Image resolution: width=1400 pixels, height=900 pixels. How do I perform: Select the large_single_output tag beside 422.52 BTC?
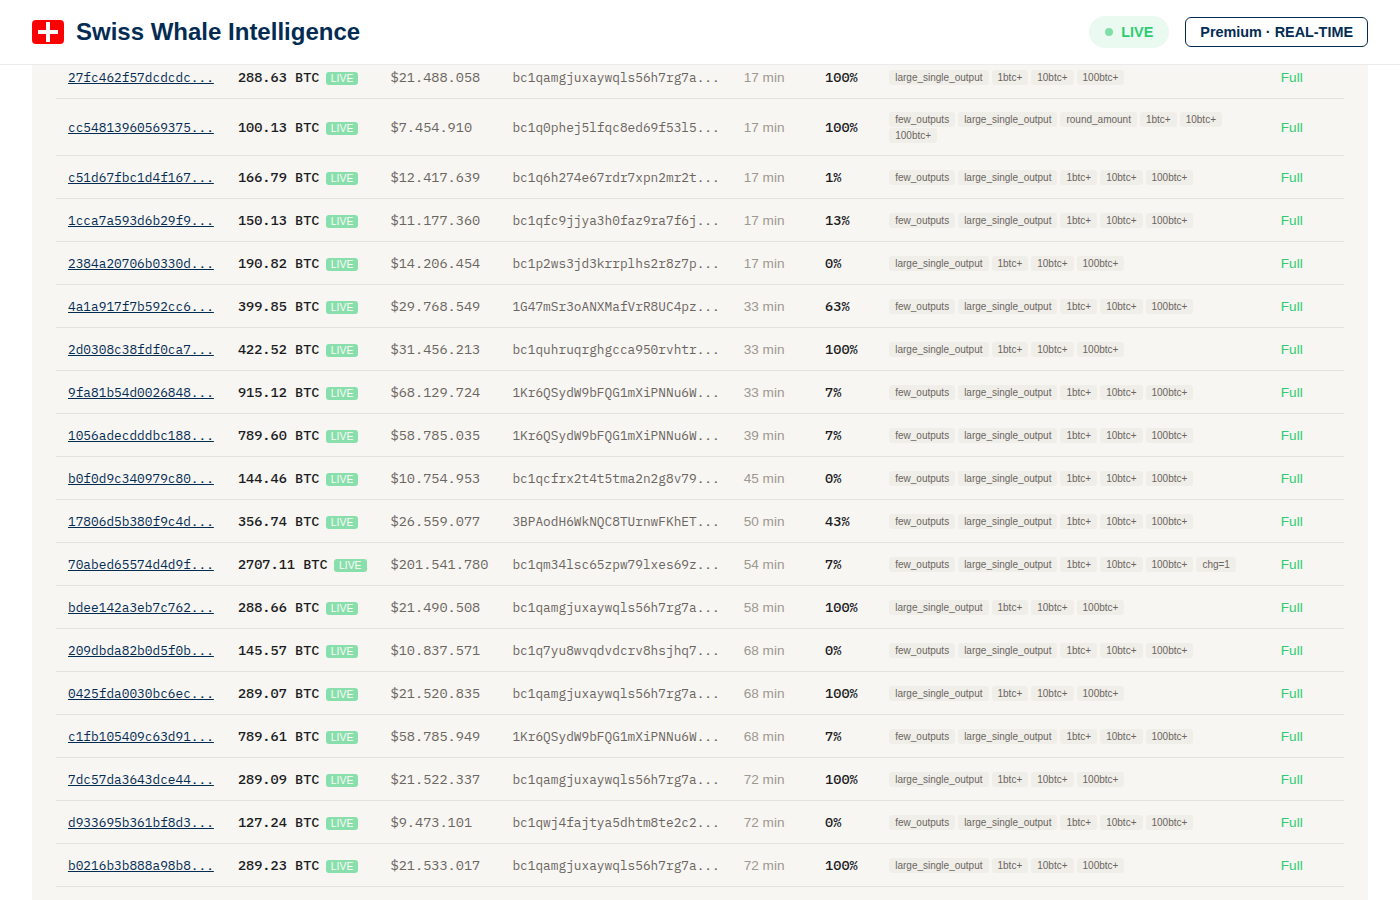pos(938,349)
